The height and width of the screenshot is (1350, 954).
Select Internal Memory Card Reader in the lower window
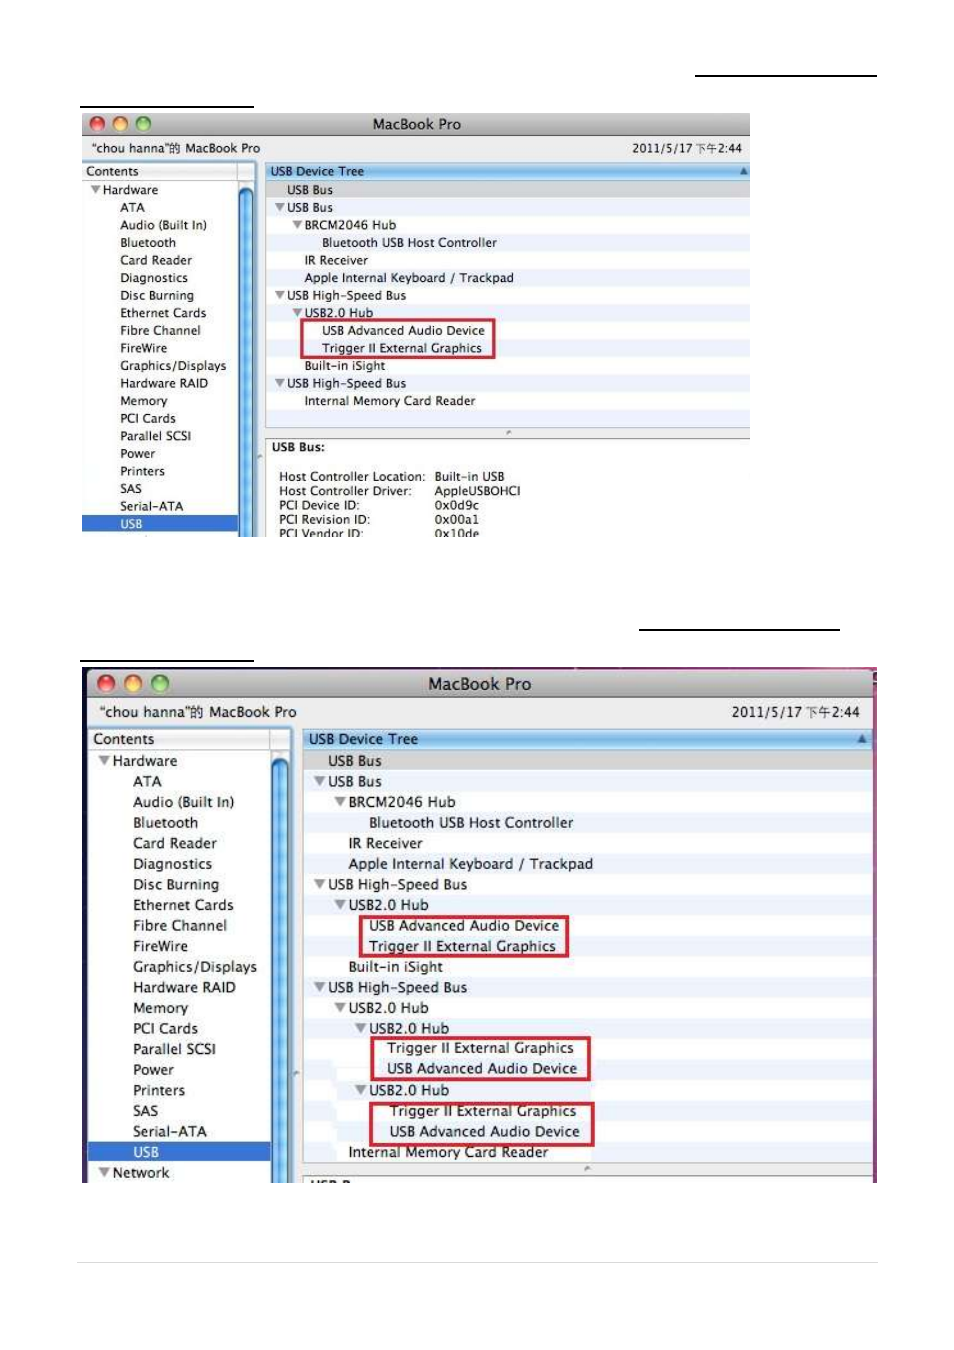(448, 1152)
